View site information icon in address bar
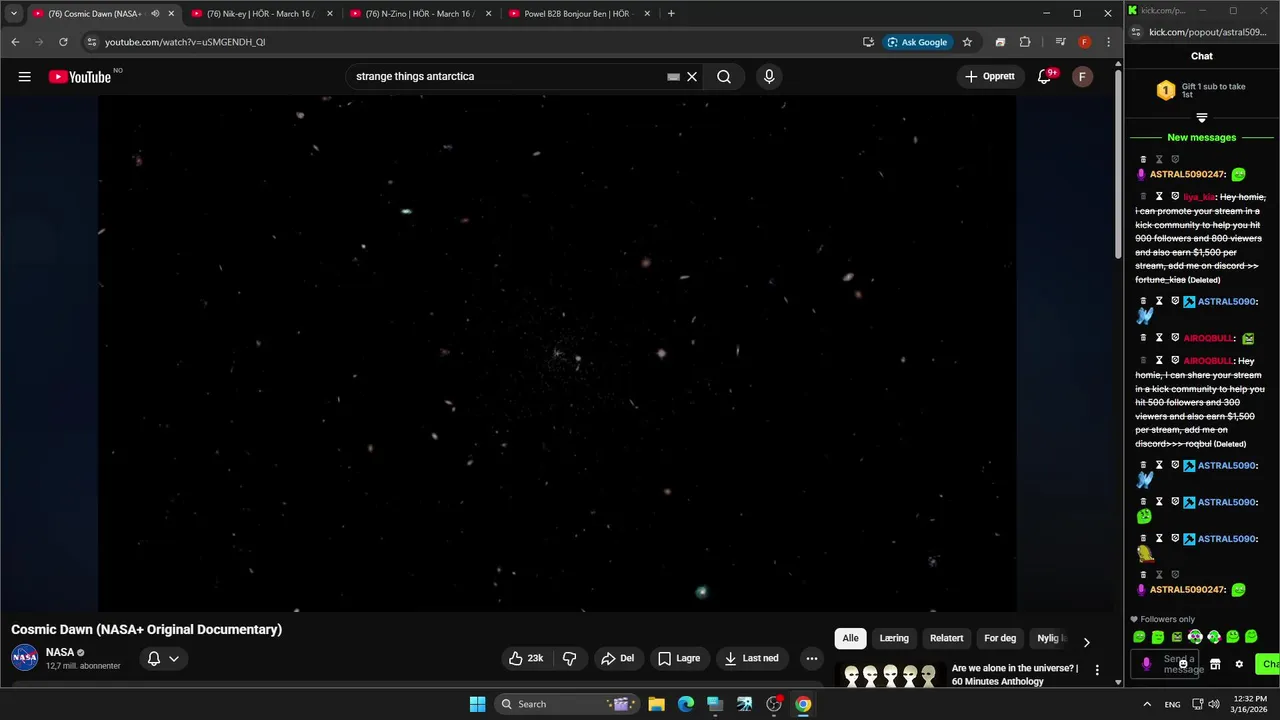 [x=91, y=42]
